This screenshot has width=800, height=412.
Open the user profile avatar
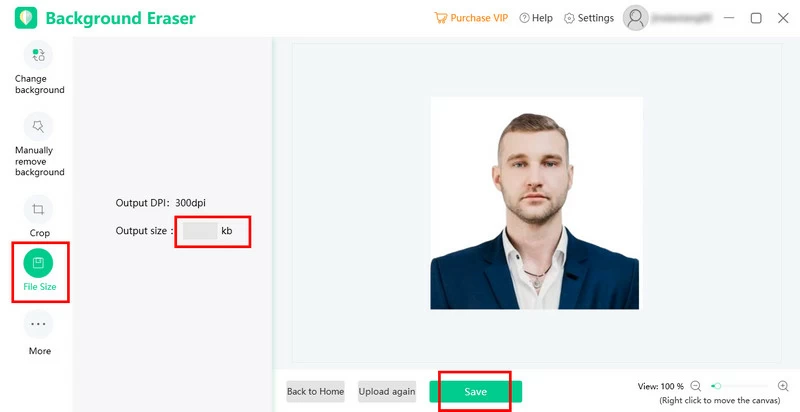coord(636,18)
